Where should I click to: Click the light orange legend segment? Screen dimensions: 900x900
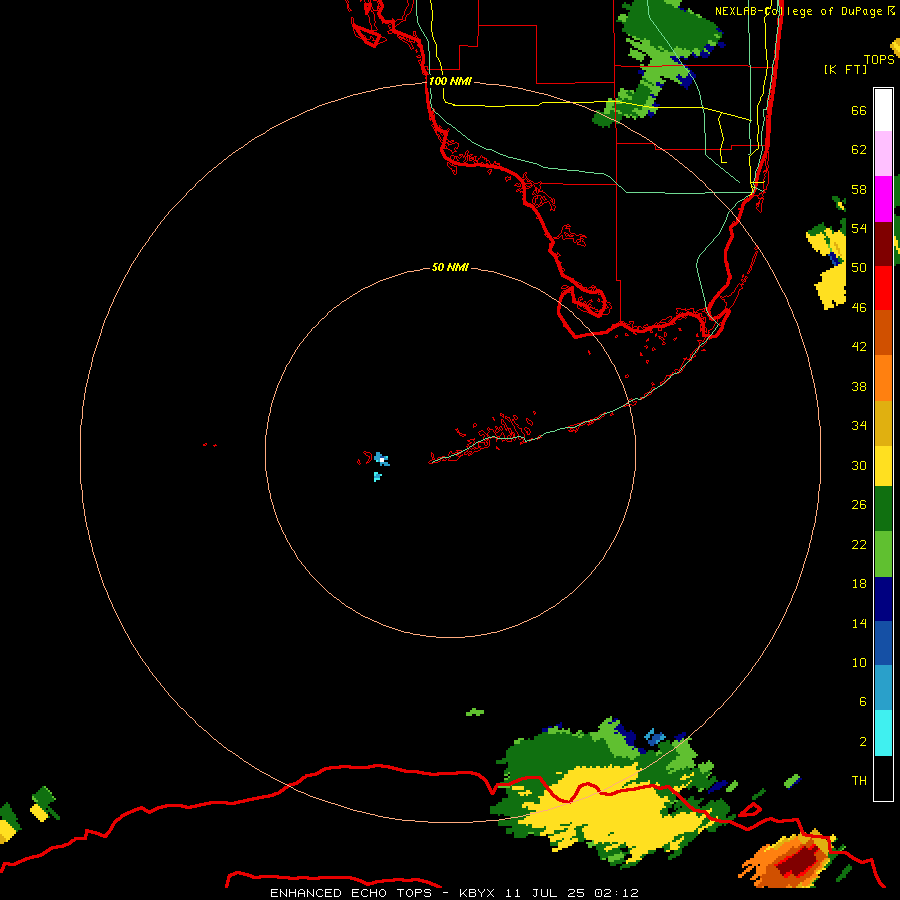pyautogui.click(x=883, y=377)
